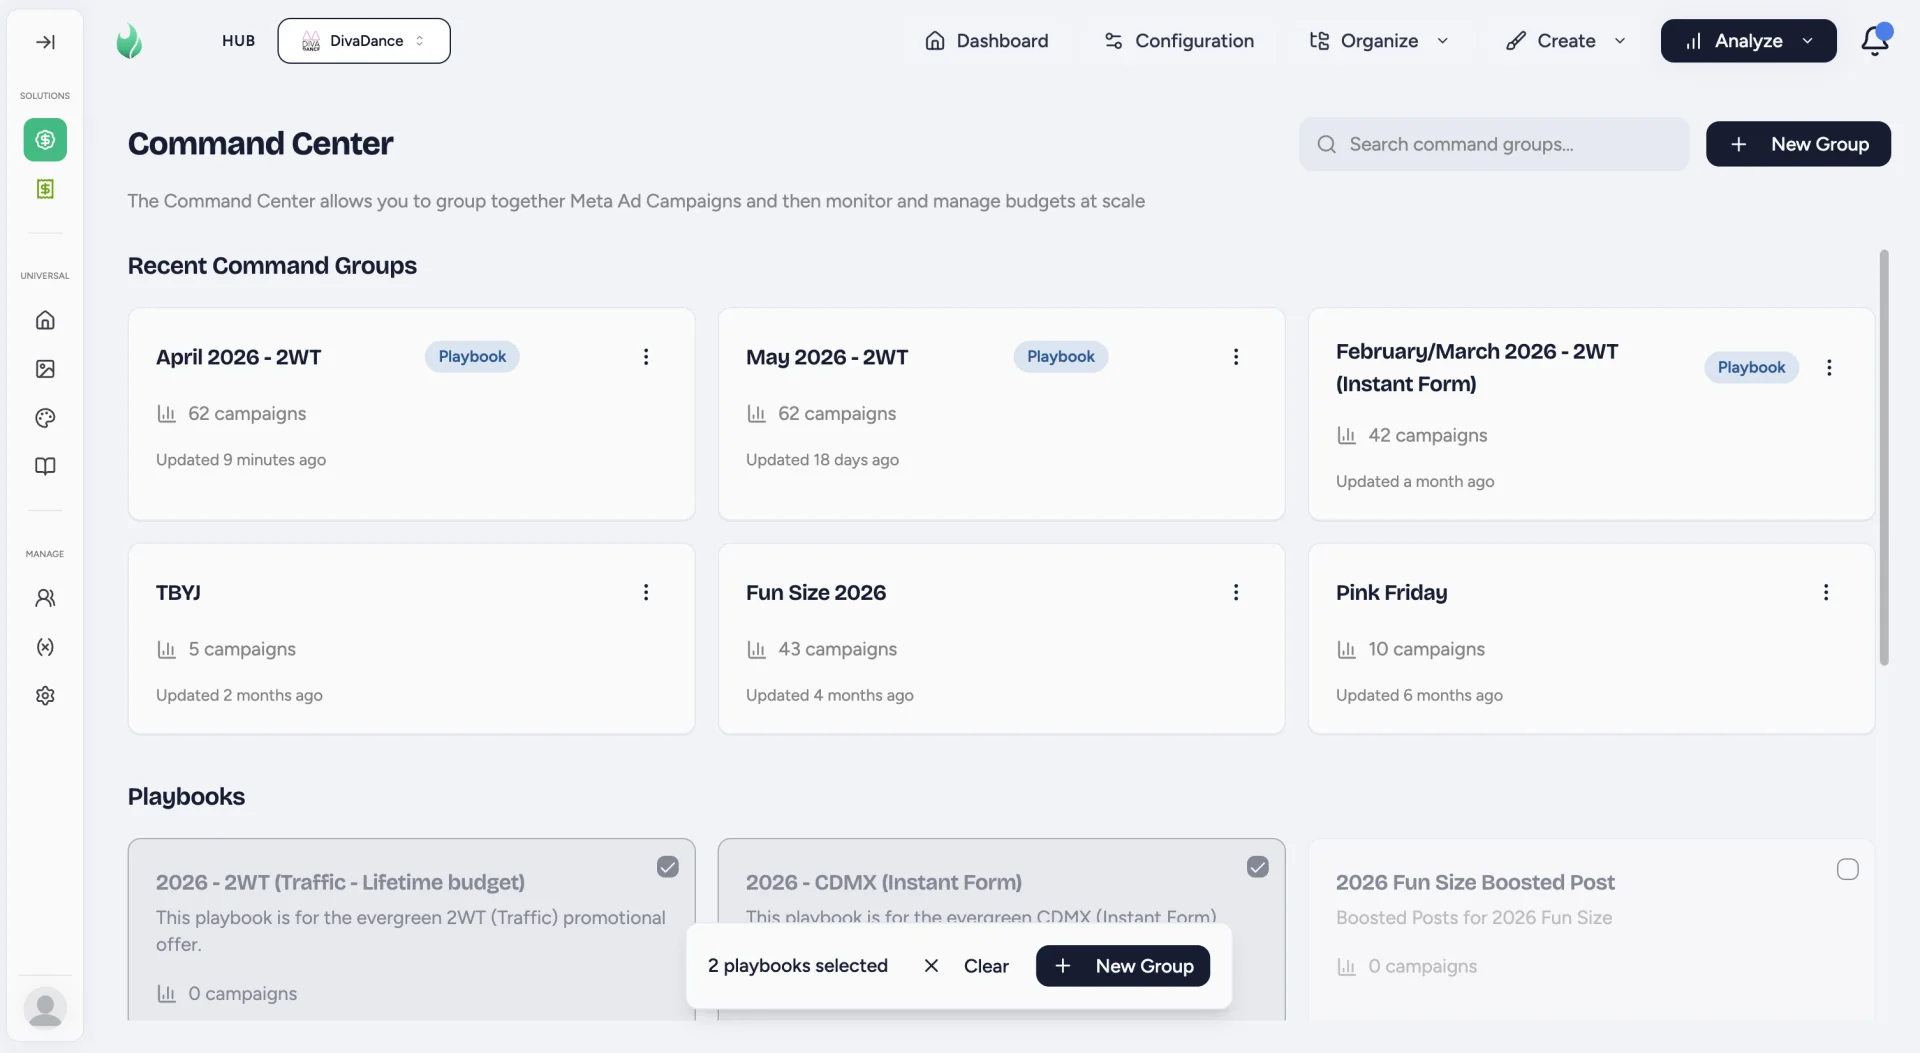Click the Playbook badge on April 2026

pos(472,357)
